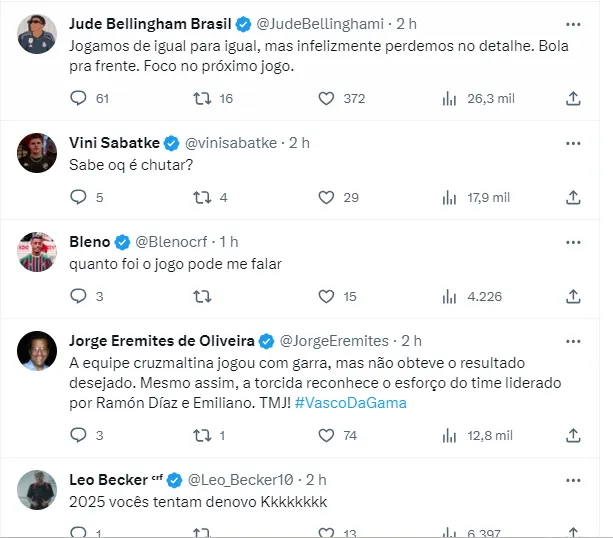Click Jorge Eremites de Oliveira's avatar
The width and height of the screenshot is (613, 538).
[x=37, y=350]
